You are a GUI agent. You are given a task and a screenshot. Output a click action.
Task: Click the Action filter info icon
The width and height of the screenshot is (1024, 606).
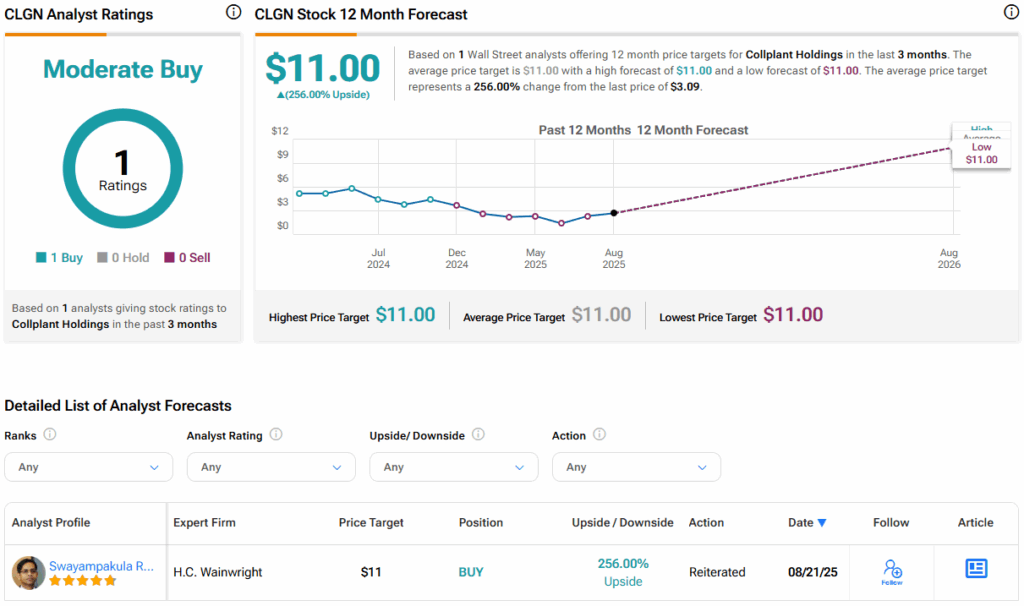click(x=600, y=435)
